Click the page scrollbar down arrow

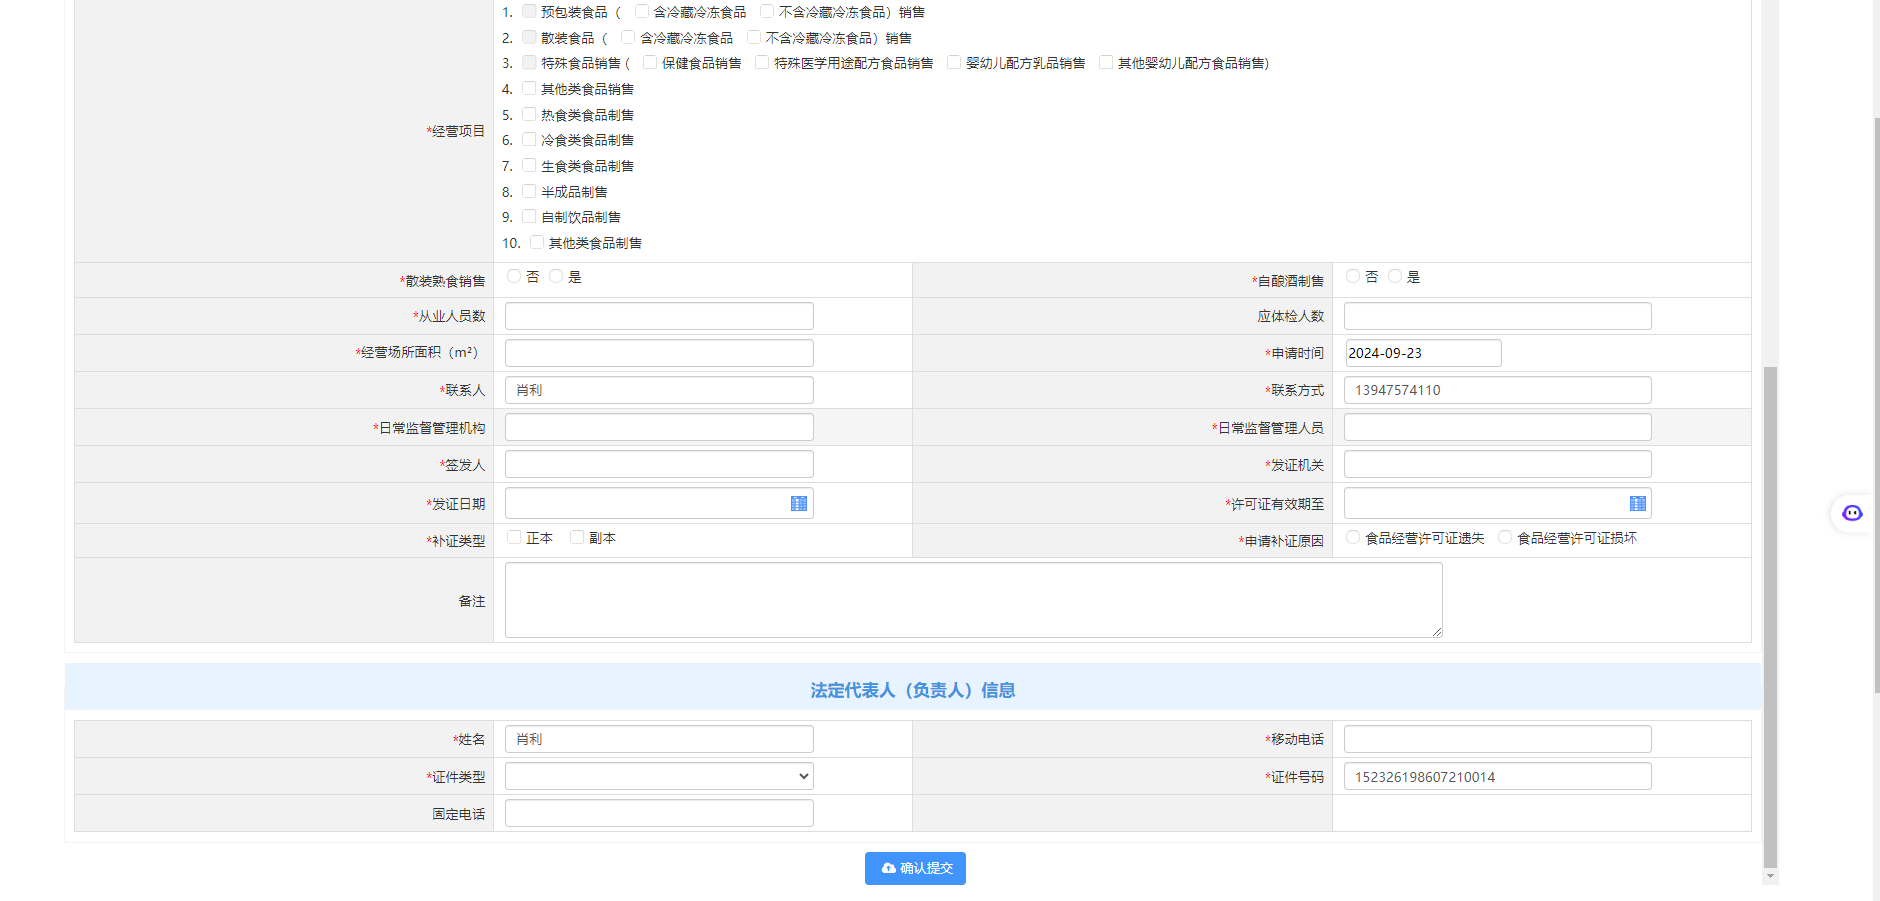[1770, 876]
